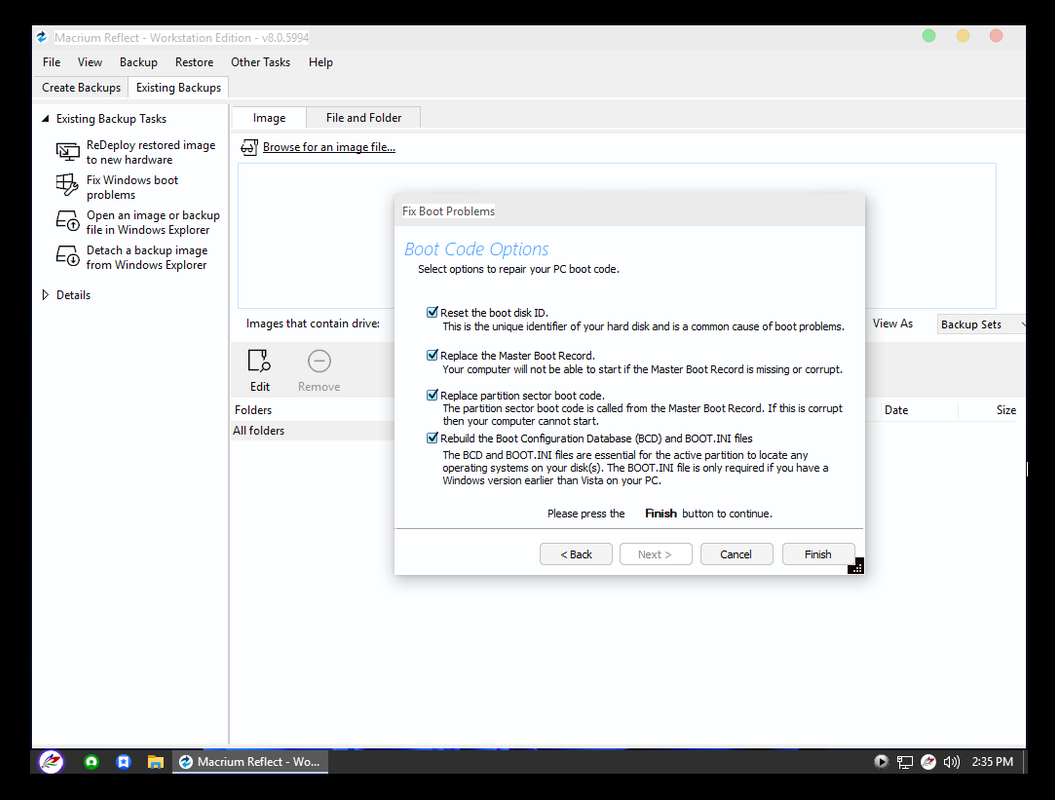Expand the Details section
This screenshot has width=1055, height=800.
(x=45, y=295)
